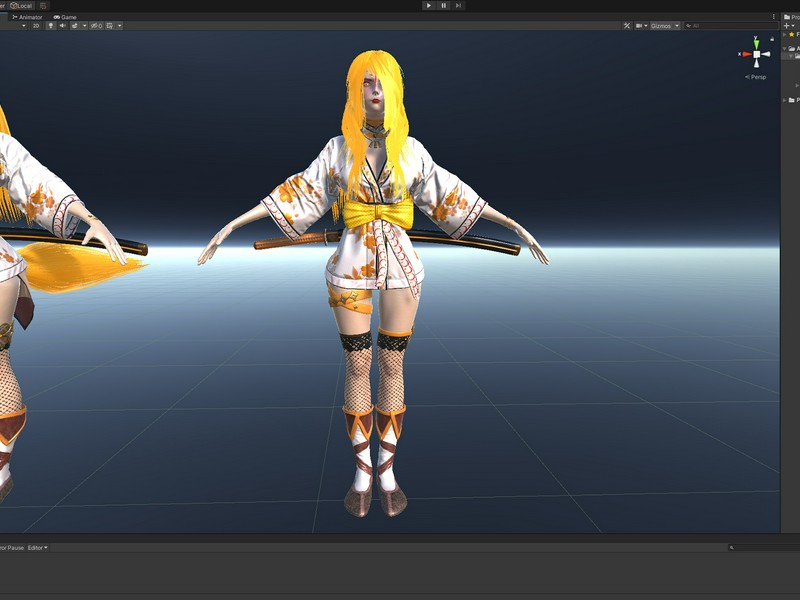Open the grid settings dropdown arrow
The height and width of the screenshot is (600, 800).
click(x=119, y=26)
